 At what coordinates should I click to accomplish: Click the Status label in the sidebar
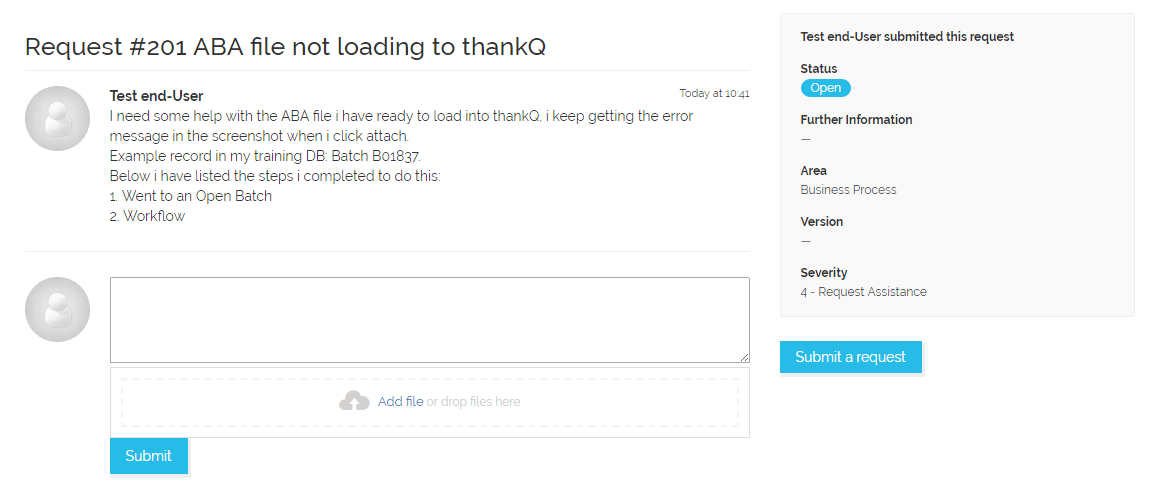click(x=818, y=69)
